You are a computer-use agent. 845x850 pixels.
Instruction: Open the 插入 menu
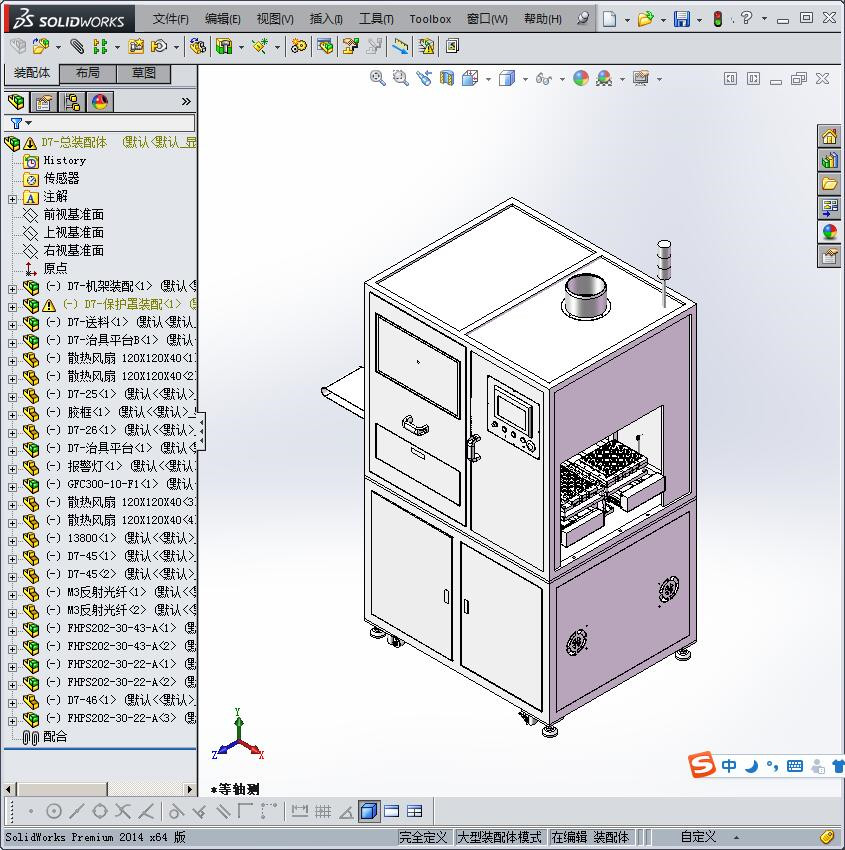[325, 18]
